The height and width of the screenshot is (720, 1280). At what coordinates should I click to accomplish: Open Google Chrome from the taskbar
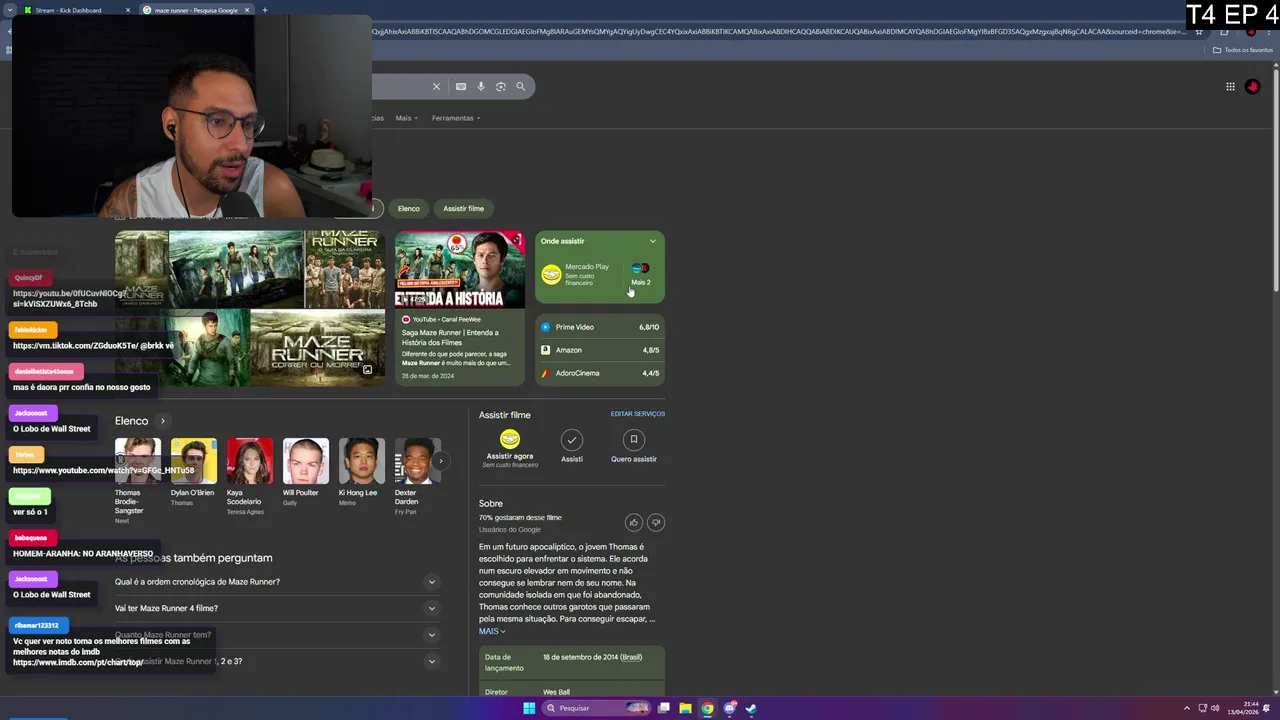point(707,708)
